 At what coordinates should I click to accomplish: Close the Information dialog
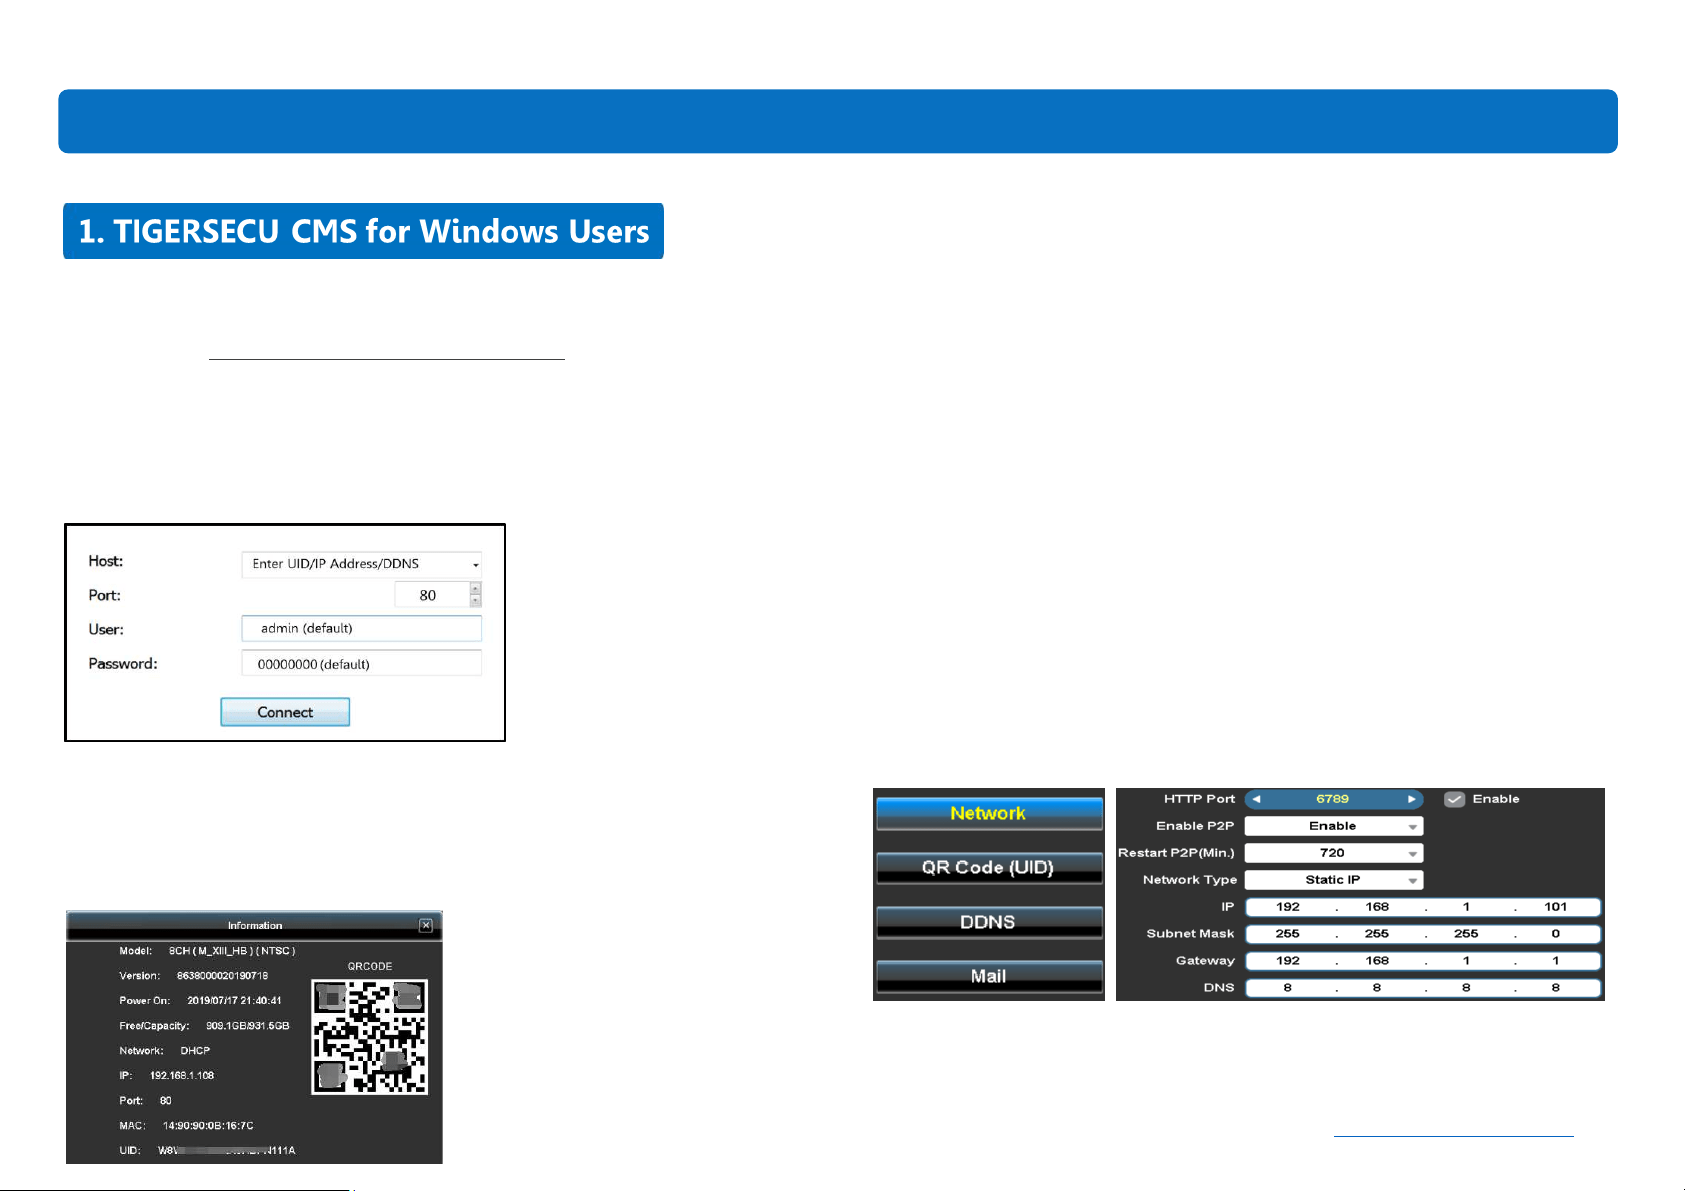(x=426, y=925)
